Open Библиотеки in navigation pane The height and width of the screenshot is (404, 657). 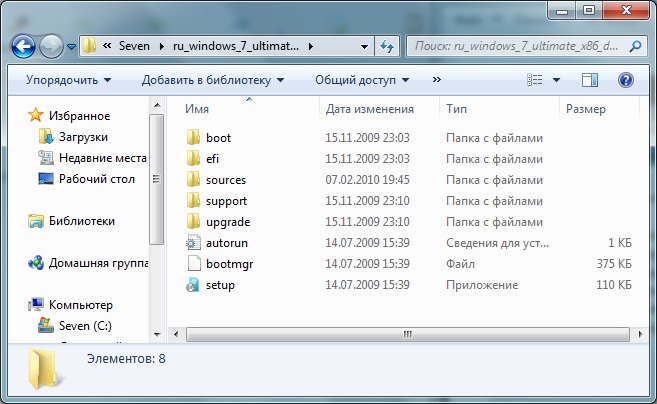coord(82,221)
